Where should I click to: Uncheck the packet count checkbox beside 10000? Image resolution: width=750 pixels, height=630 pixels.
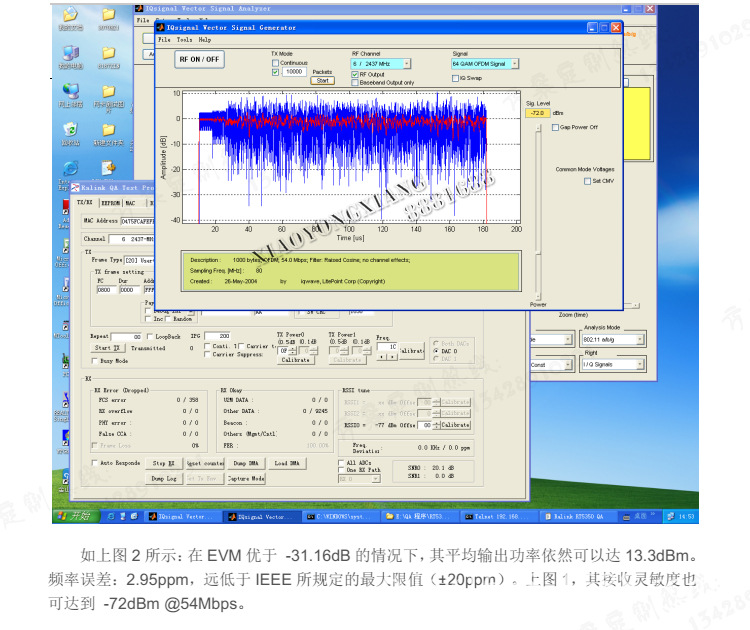point(276,72)
